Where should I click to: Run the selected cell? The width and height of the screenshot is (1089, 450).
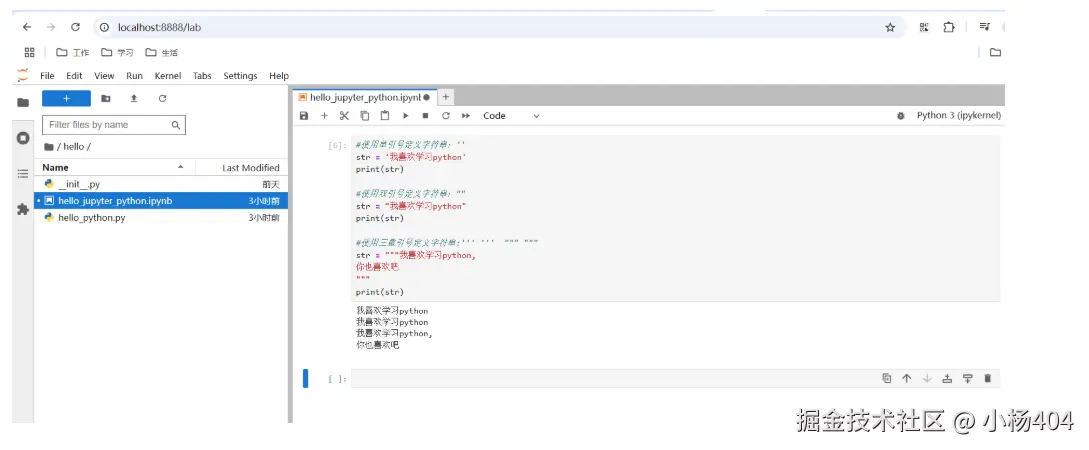[x=406, y=116]
